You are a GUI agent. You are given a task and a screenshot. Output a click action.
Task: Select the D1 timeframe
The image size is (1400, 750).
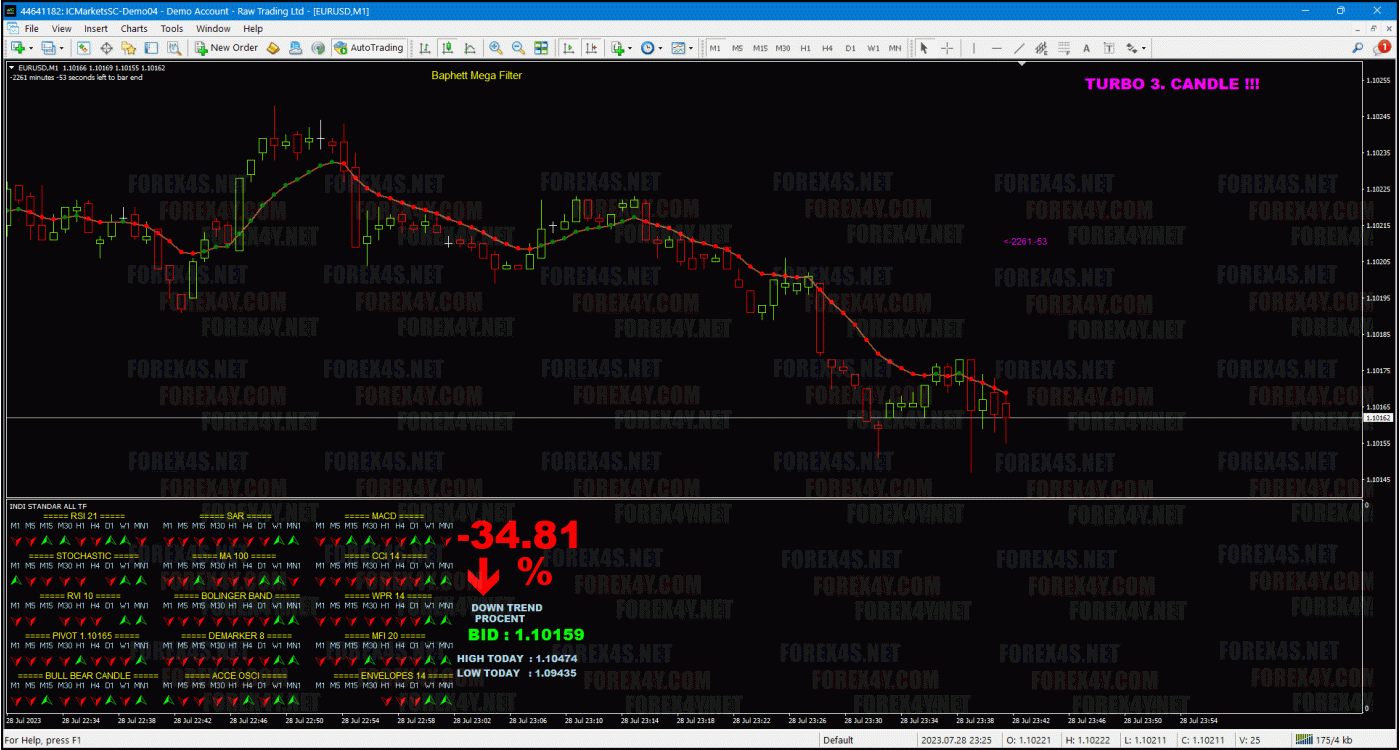coord(850,48)
